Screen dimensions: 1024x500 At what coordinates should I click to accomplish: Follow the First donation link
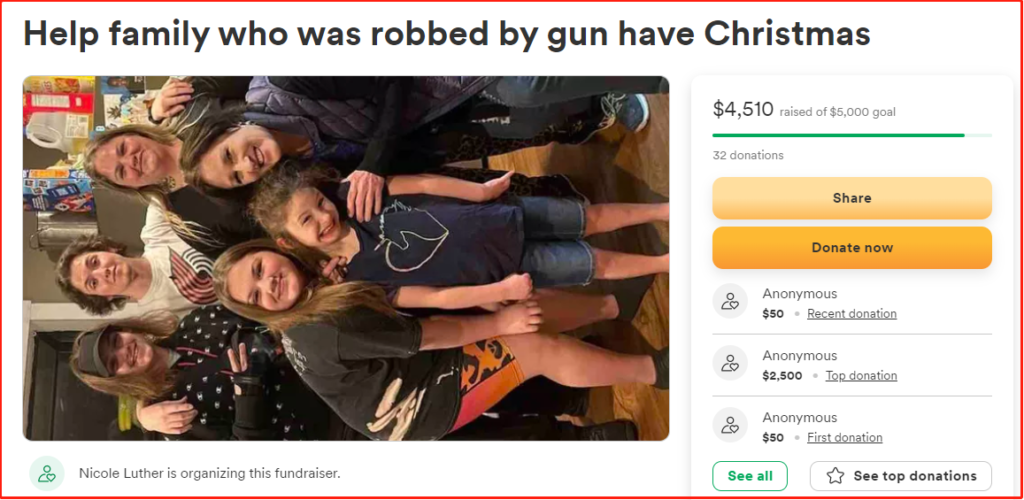[844, 437]
